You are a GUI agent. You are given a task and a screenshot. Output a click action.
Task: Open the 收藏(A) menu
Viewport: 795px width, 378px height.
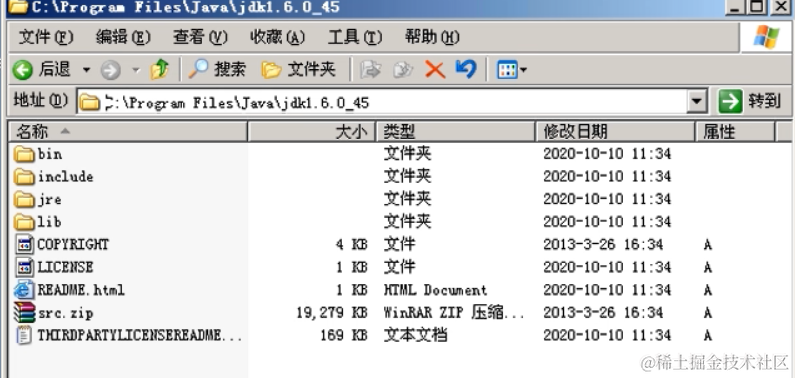pyautogui.click(x=277, y=37)
